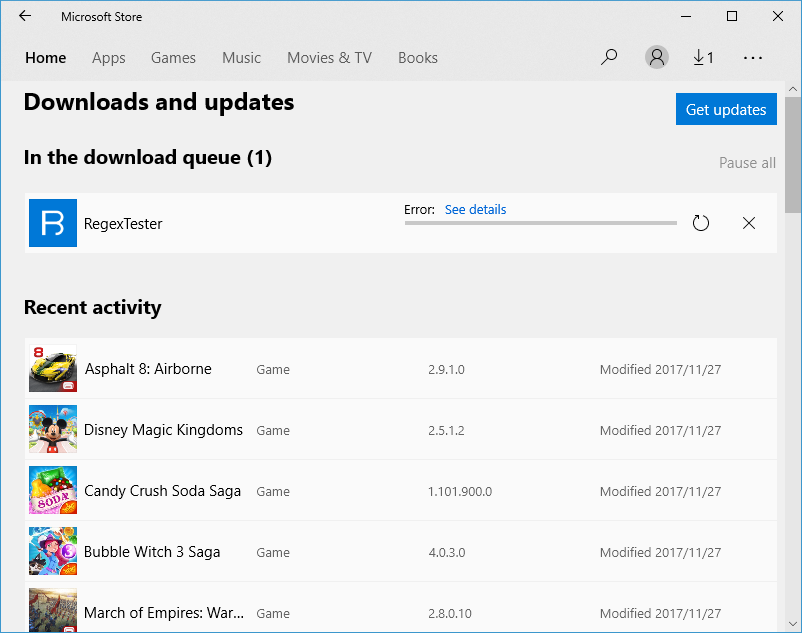The height and width of the screenshot is (633, 802).
Task: Maximize the Microsoft Store window
Action: pyautogui.click(x=732, y=16)
